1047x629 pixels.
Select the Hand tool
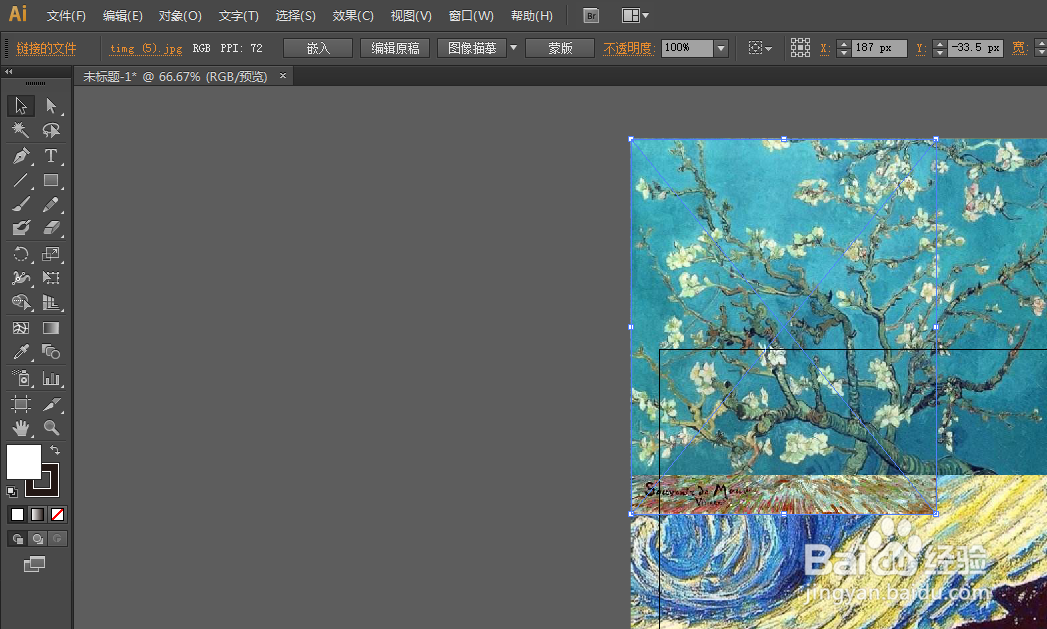[21, 427]
